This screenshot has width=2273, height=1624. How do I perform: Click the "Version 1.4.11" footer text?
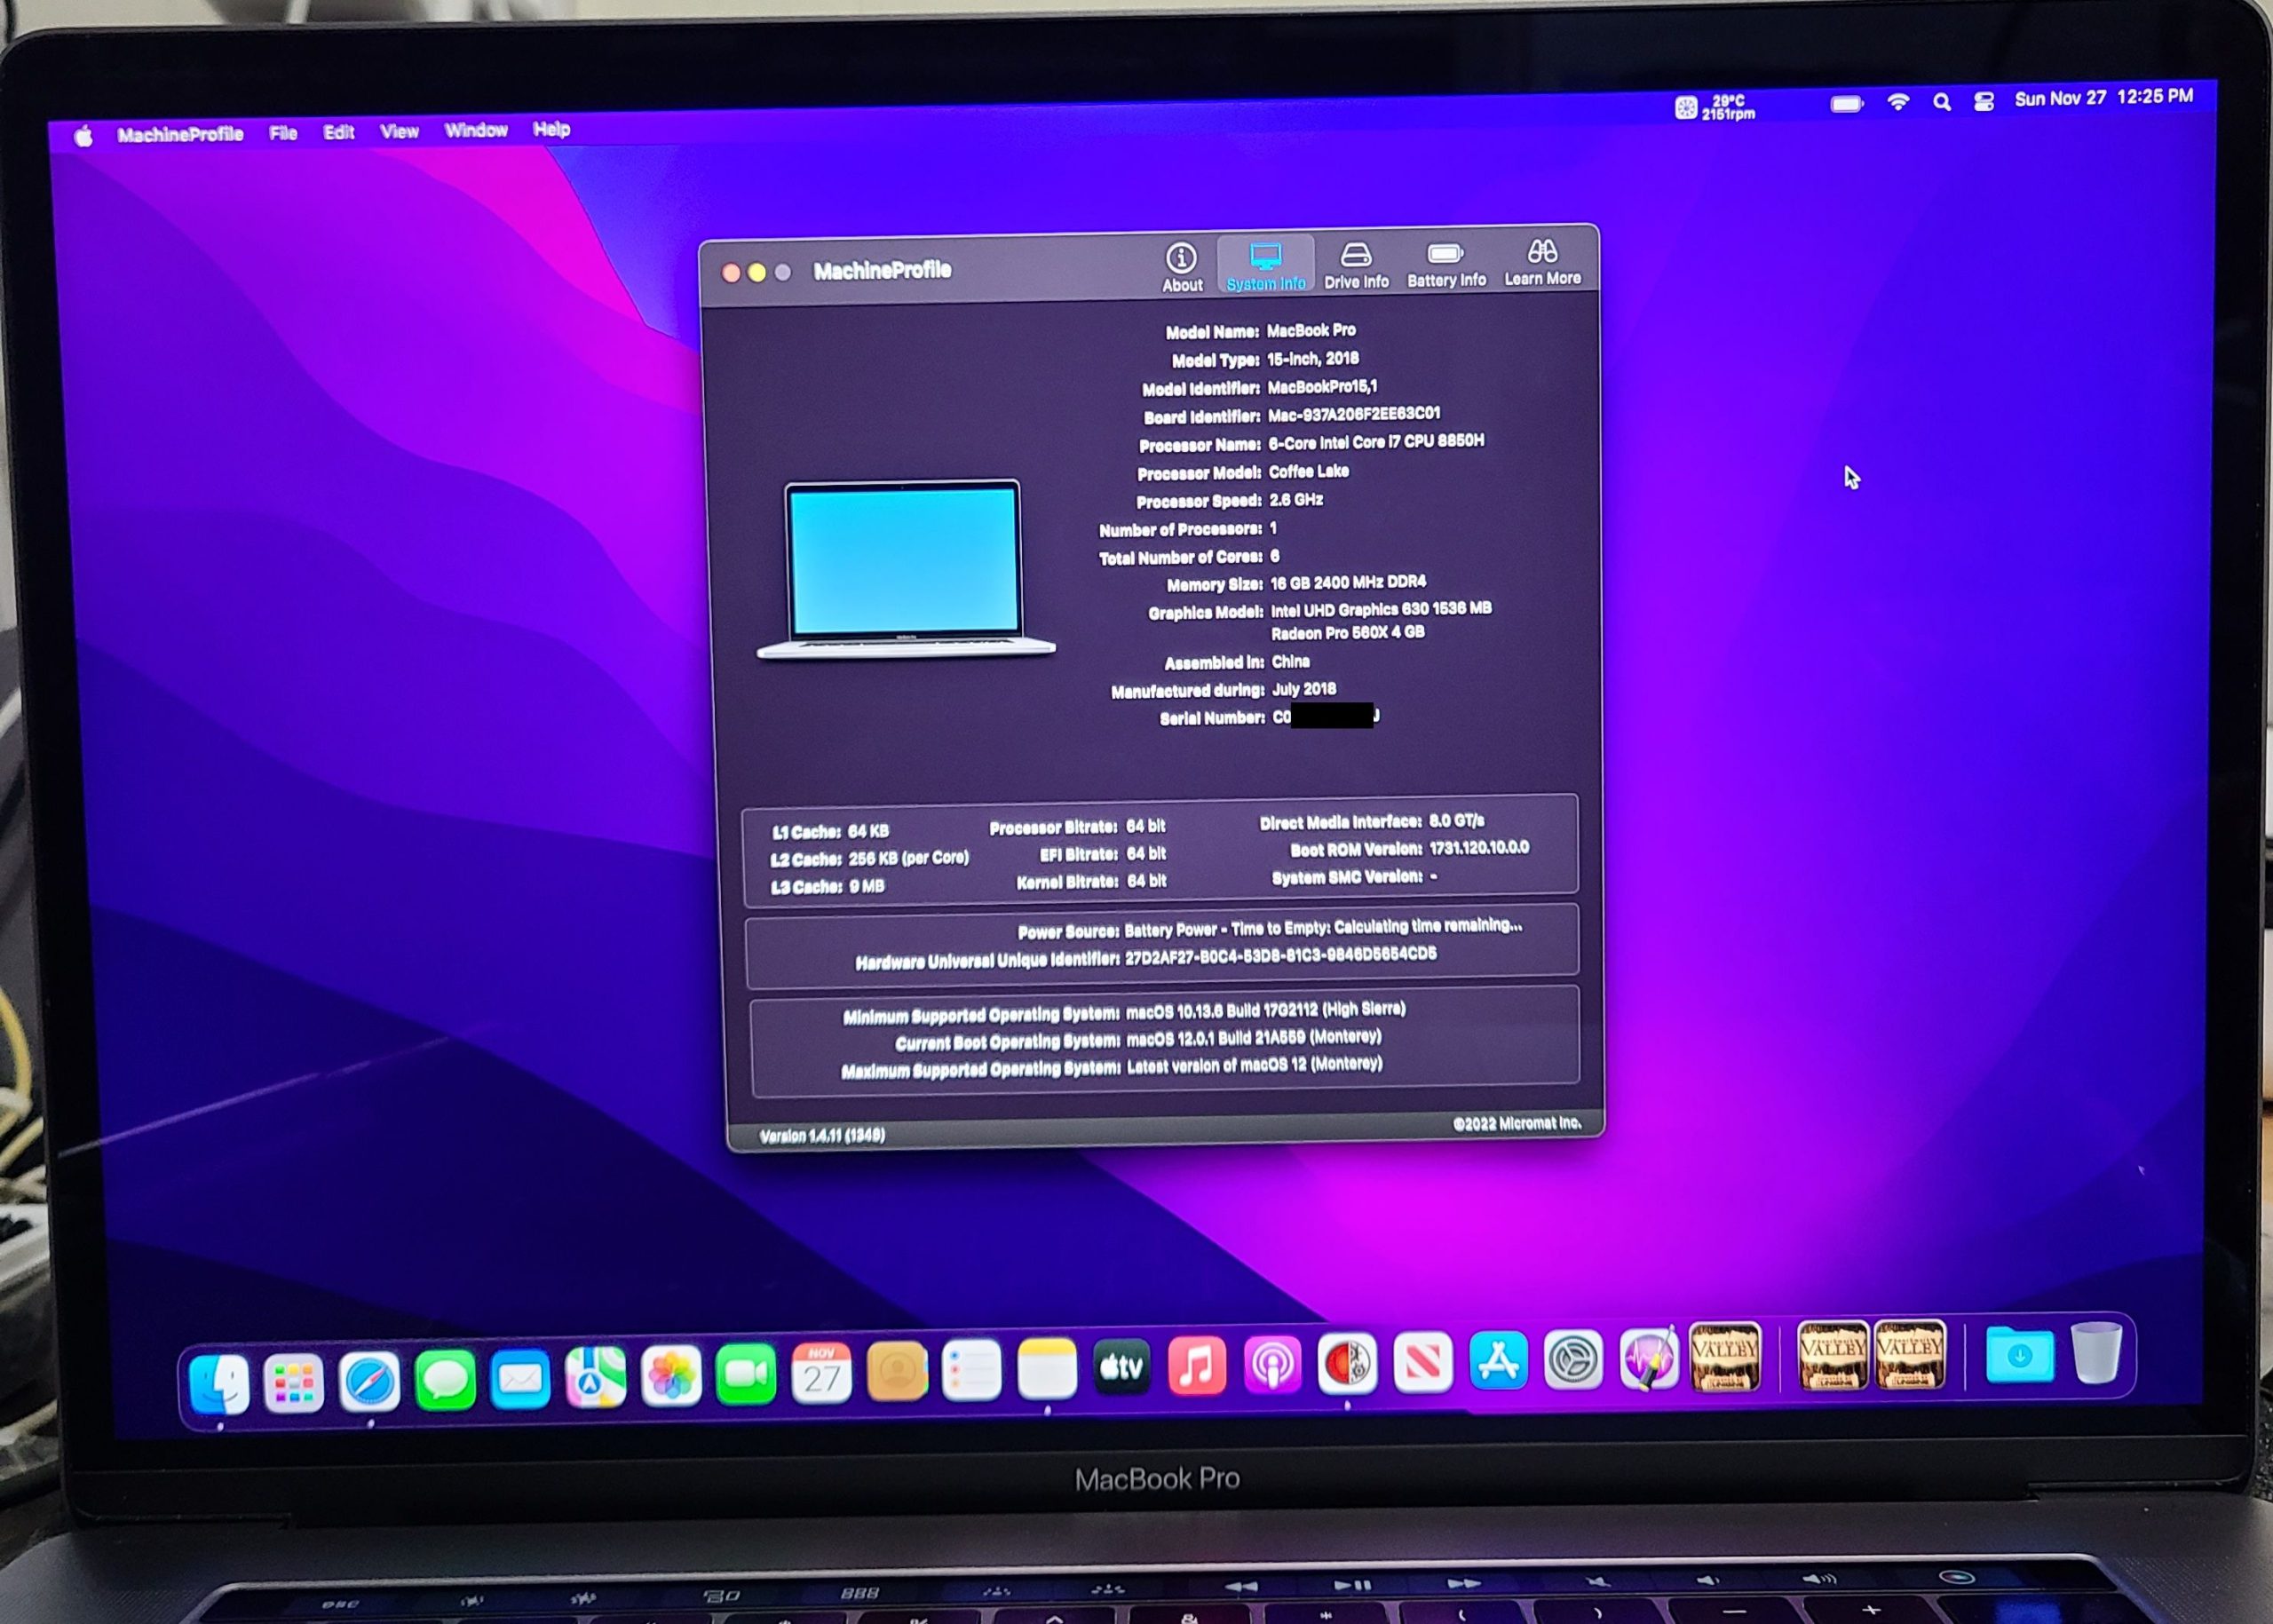tap(822, 1135)
